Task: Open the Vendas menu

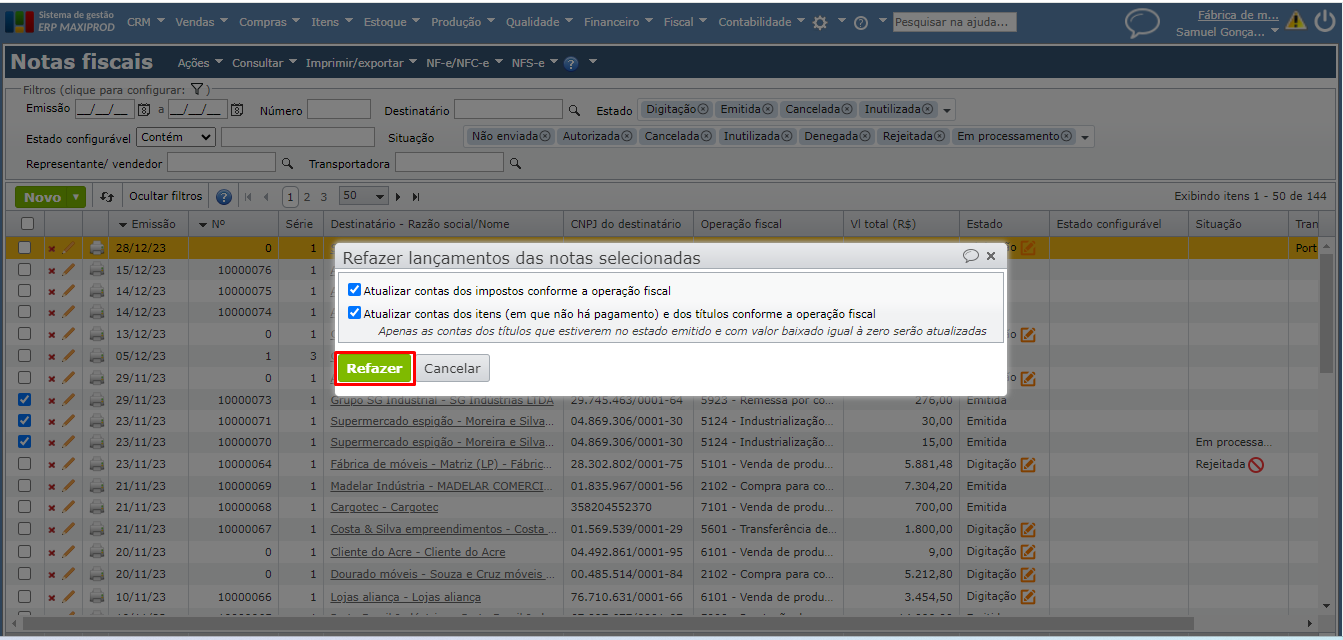Action: (x=201, y=22)
